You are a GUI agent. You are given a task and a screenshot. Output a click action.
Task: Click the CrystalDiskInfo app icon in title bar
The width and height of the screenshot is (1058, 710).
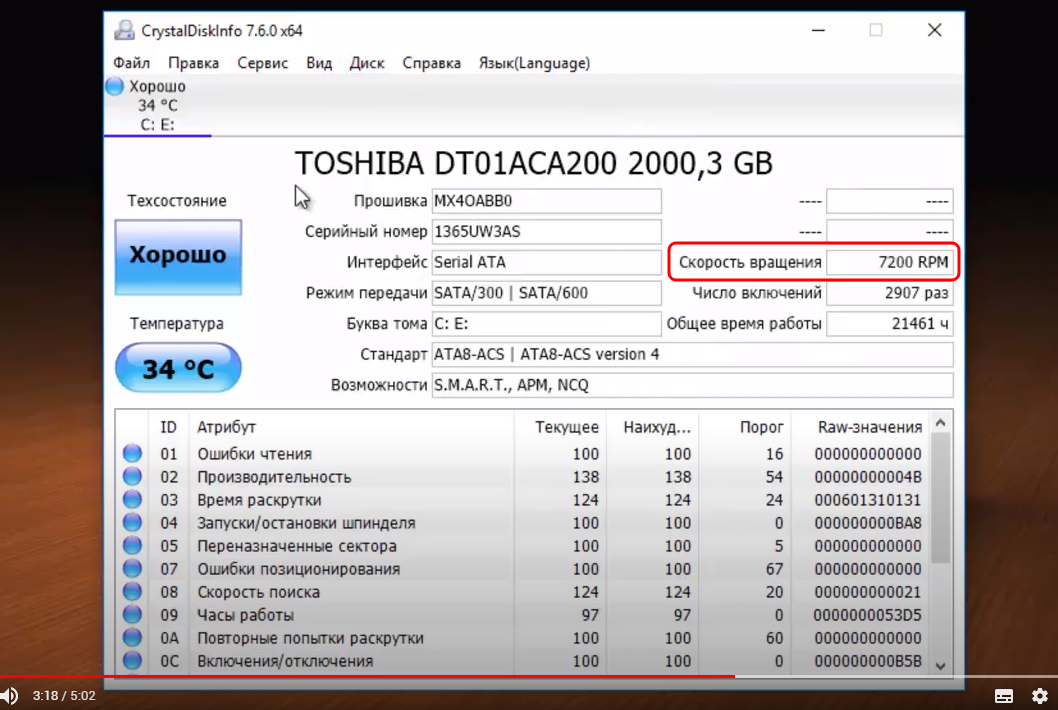click(125, 30)
